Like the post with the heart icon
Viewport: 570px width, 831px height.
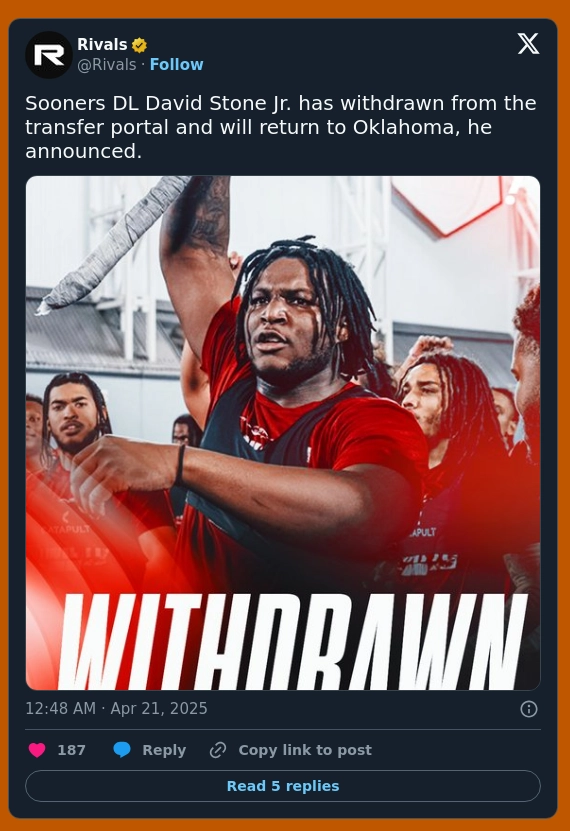pyautogui.click(x=37, y=750)
